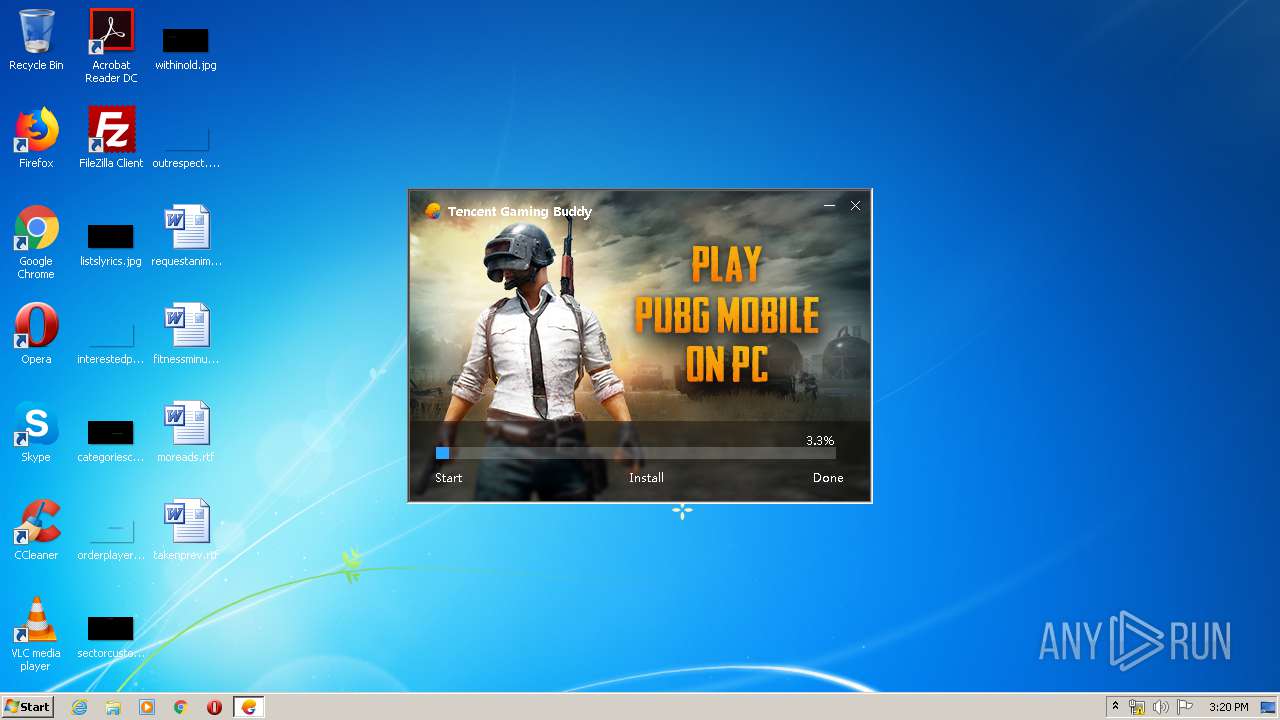Click the Install stage label
1280x720 pixels.
646,478
